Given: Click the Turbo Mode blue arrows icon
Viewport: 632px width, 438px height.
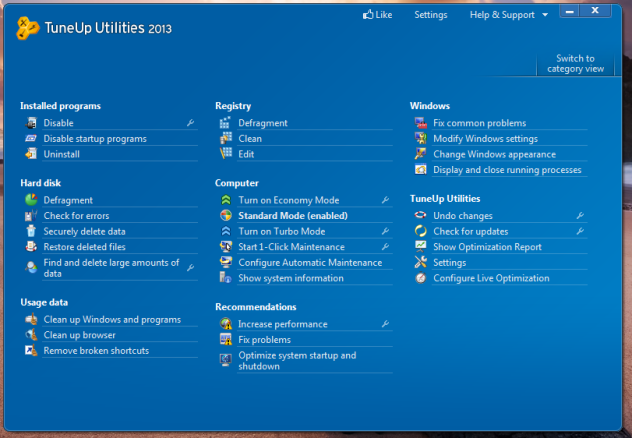Looking at the screenshot, I should pyautogui.click(x=226, y=231).
